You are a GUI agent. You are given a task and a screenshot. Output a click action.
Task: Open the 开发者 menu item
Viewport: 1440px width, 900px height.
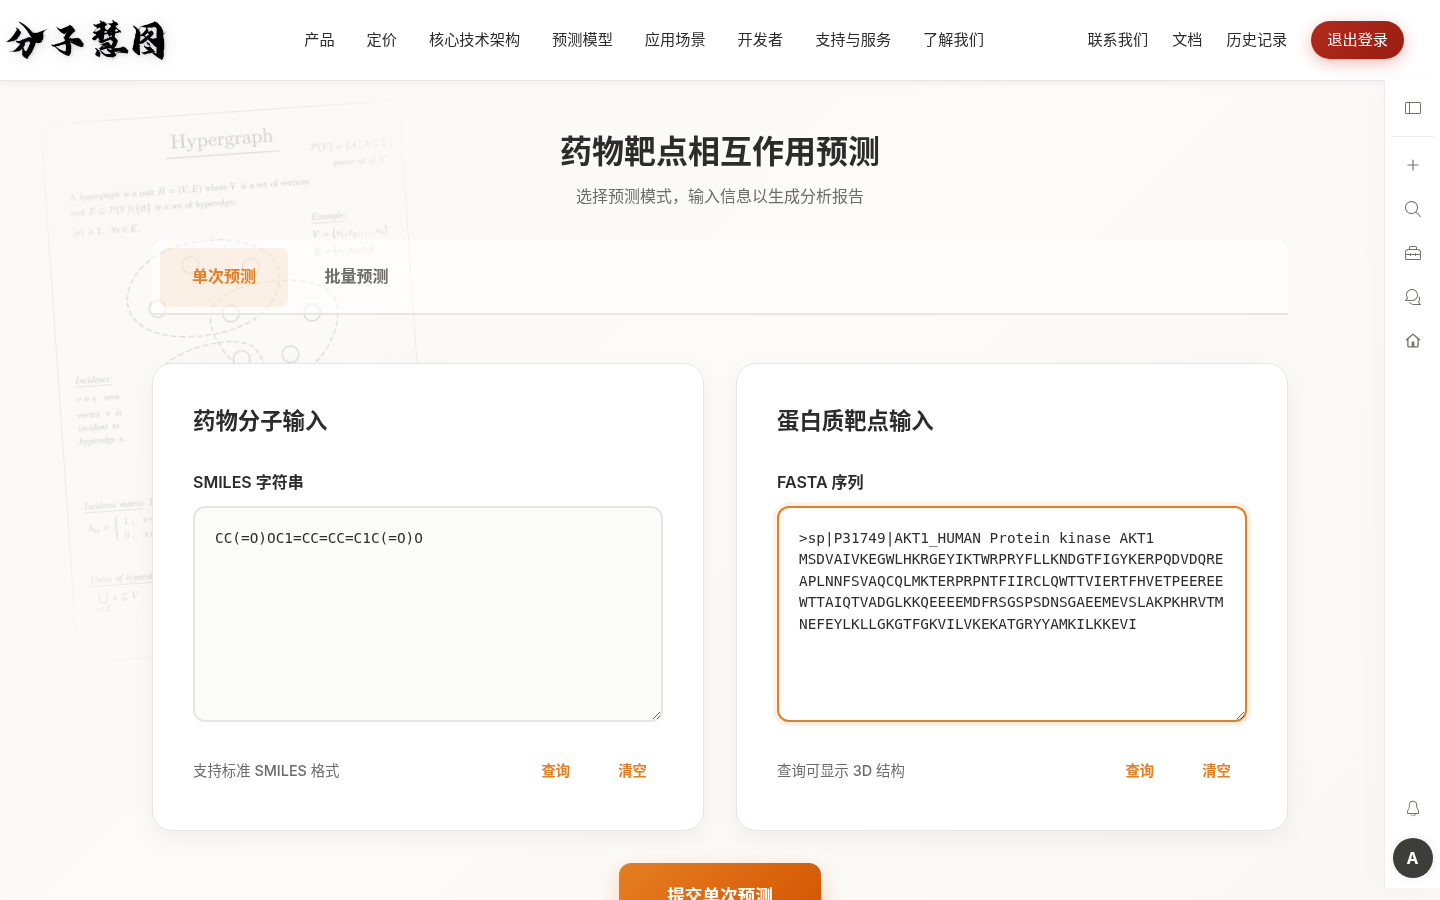tap(760, 40)
